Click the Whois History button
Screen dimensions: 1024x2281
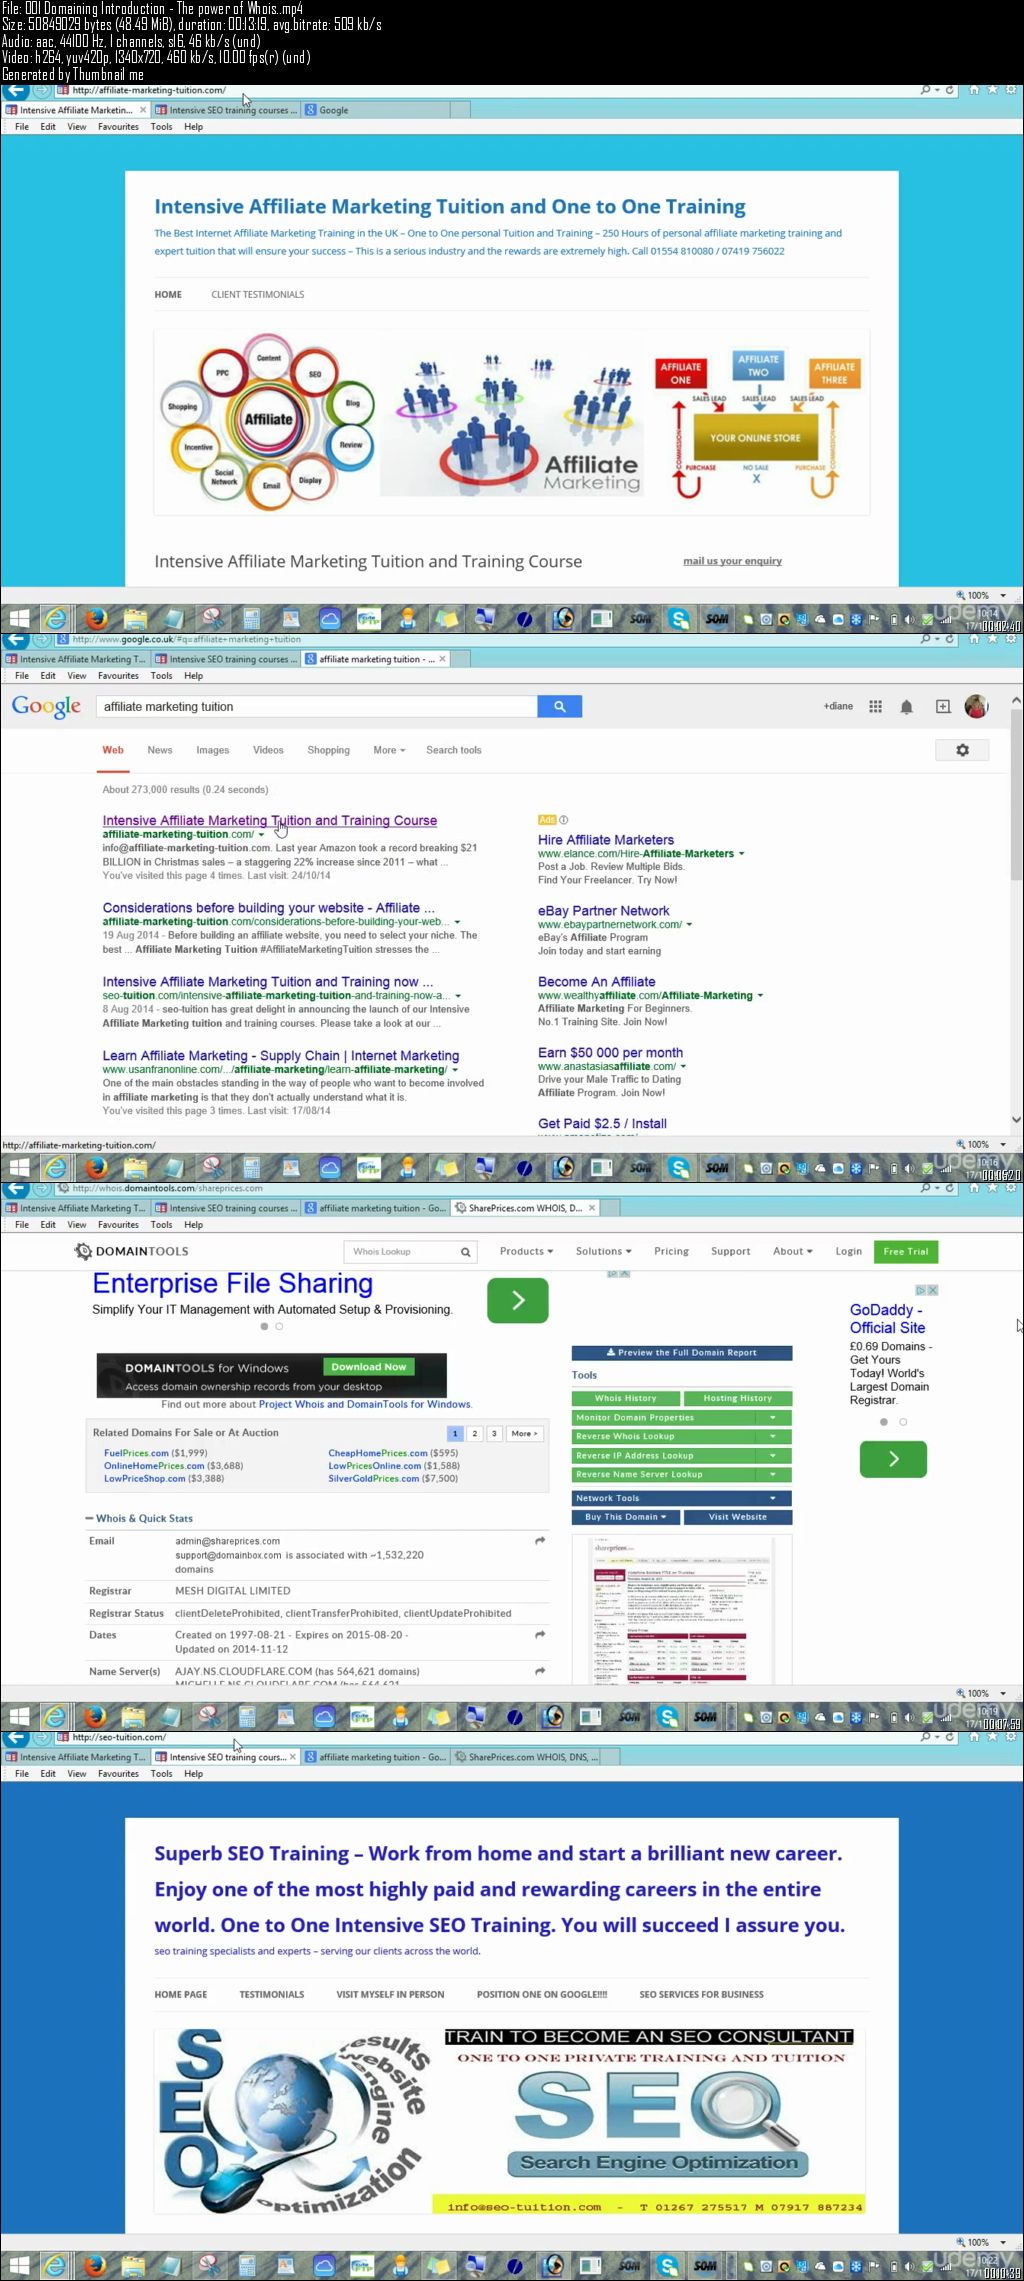coord(626,1398)
